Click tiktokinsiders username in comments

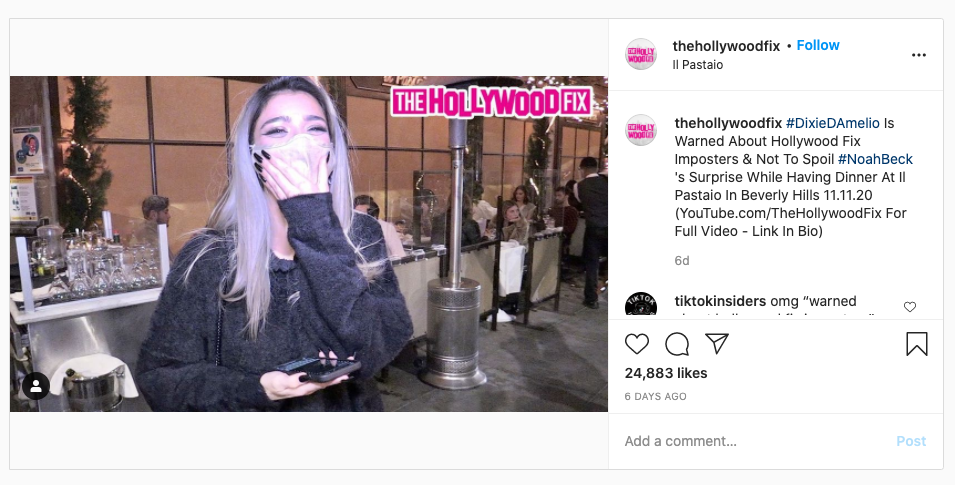click(x=721, y=301)
